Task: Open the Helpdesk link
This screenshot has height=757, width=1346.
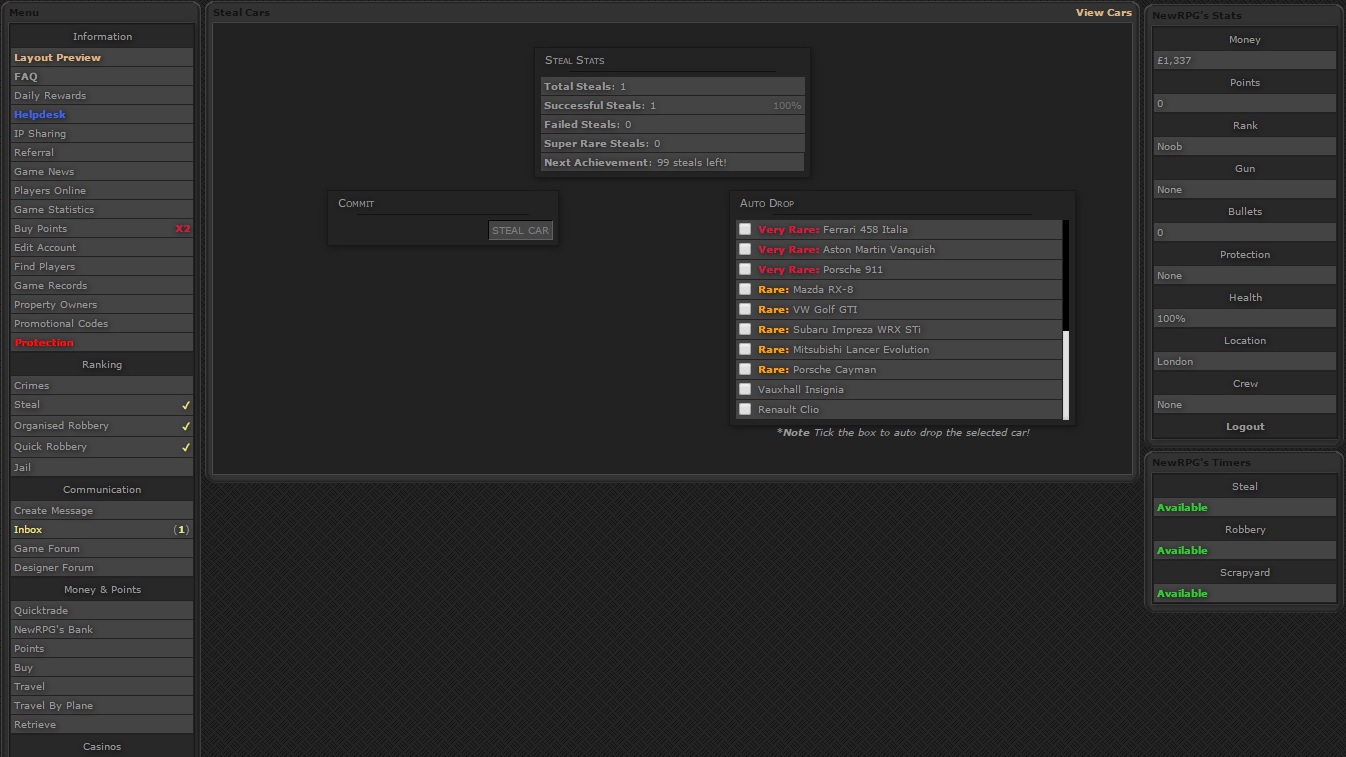Action: (101, 115)
